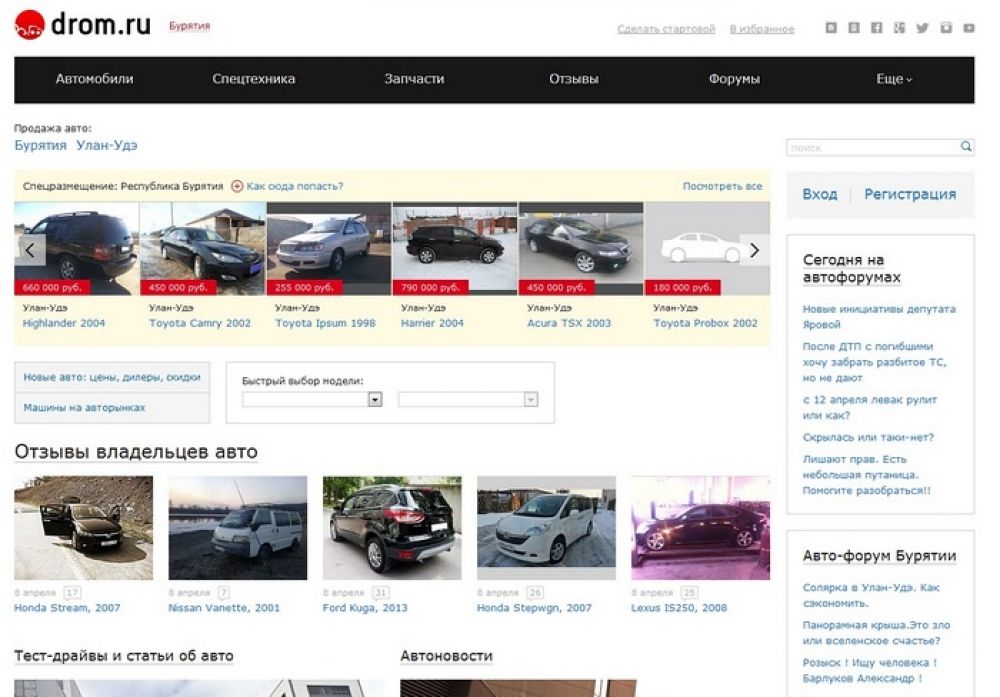Open 'Как сюда попасть?' link
1000x697 pixels.
click(295, 186)
